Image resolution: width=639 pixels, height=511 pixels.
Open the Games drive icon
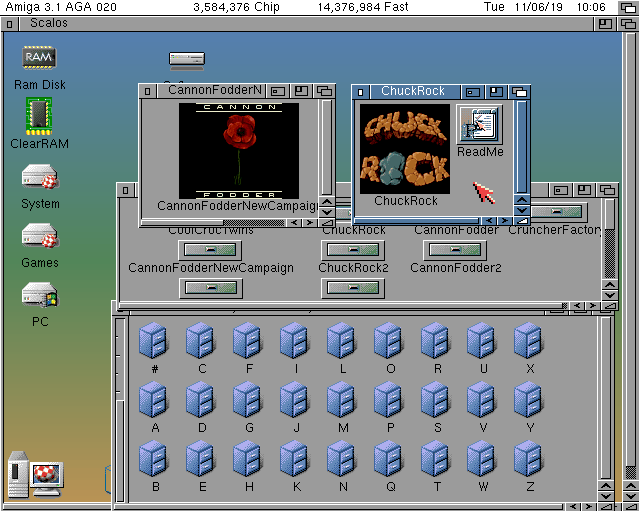click(40, 235)
